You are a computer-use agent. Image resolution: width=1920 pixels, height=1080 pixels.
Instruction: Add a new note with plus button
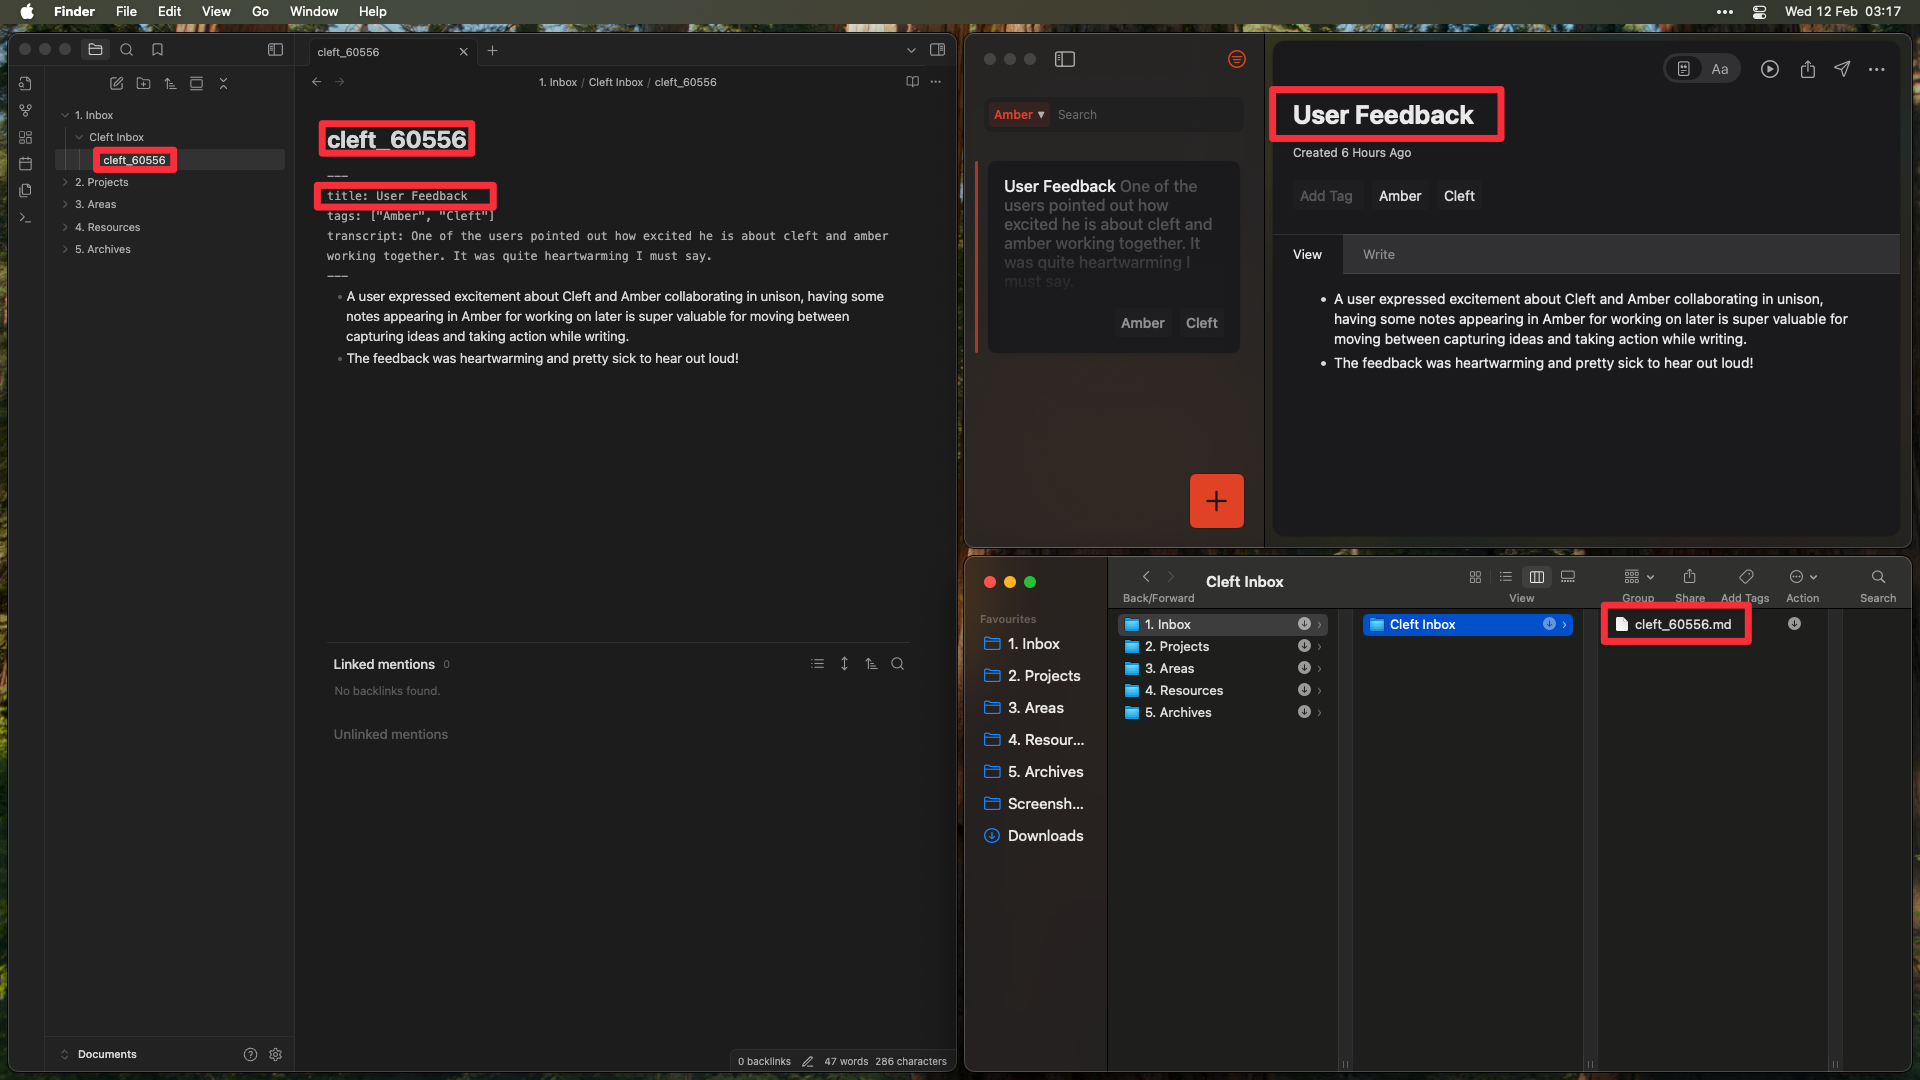(1217, 501)
